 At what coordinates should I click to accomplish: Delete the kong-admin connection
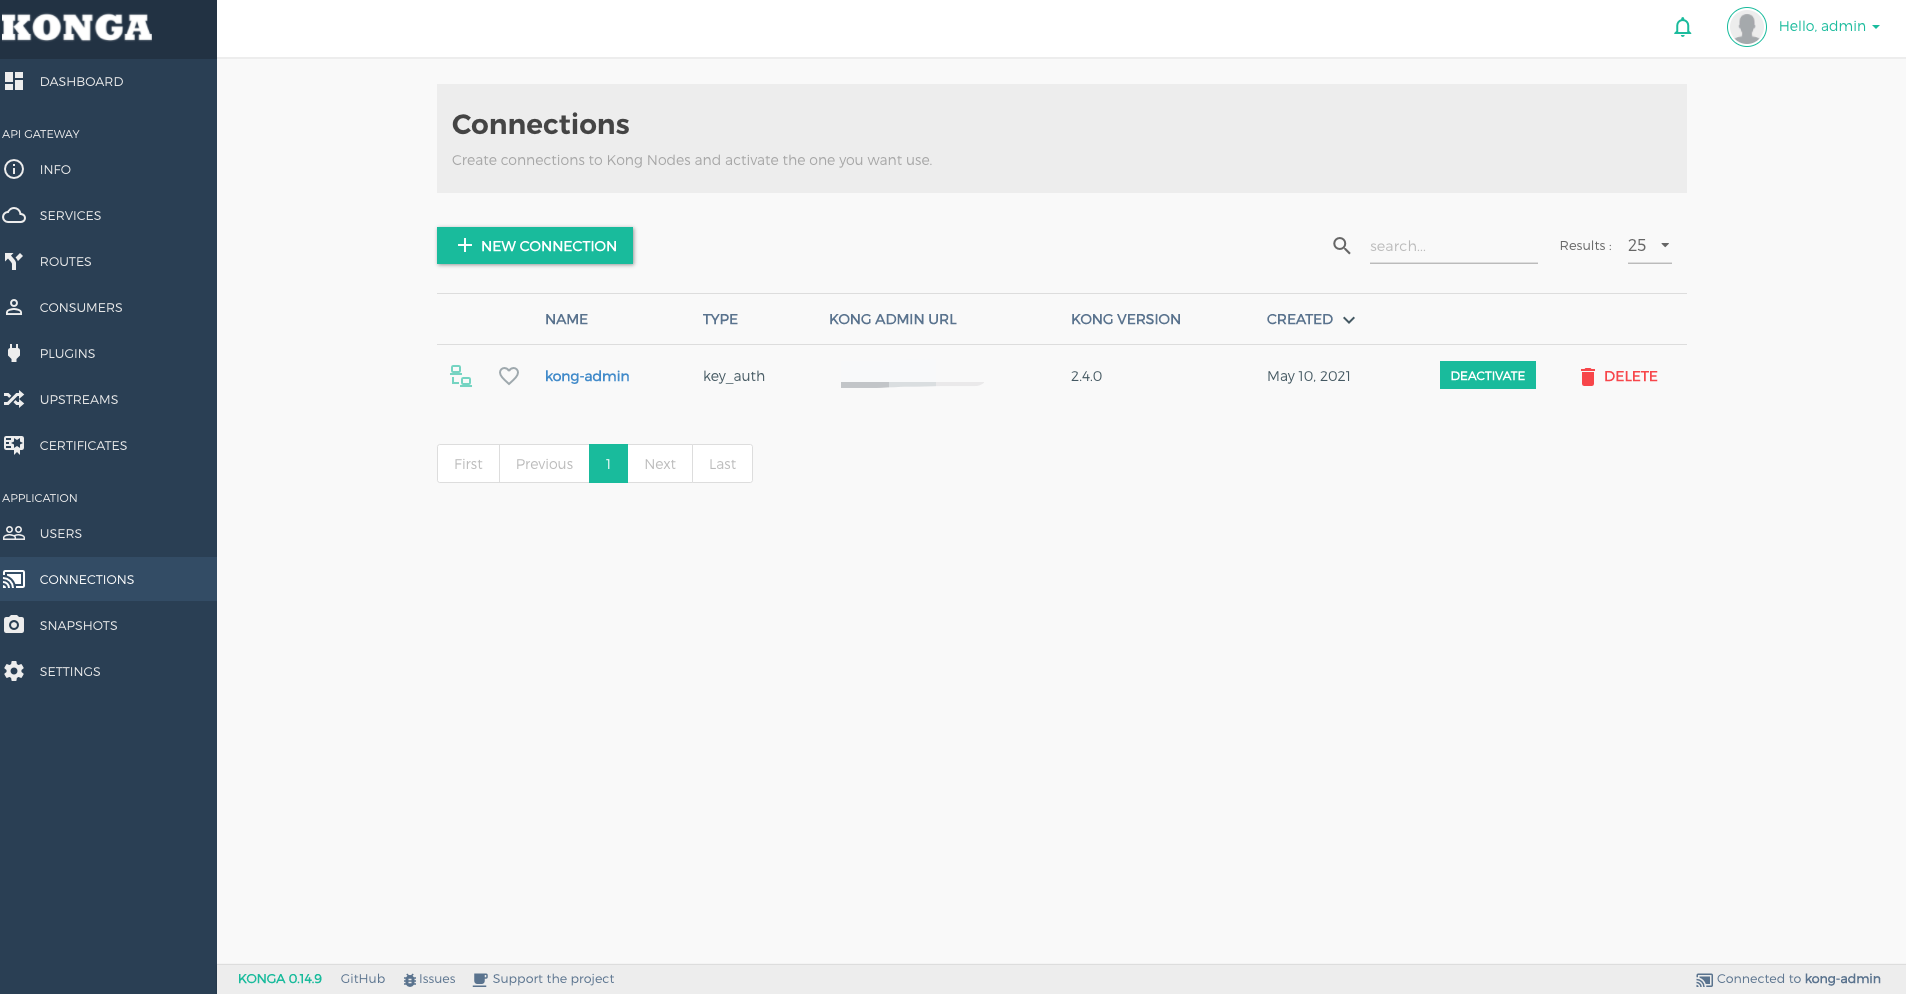click(1618, 376)
